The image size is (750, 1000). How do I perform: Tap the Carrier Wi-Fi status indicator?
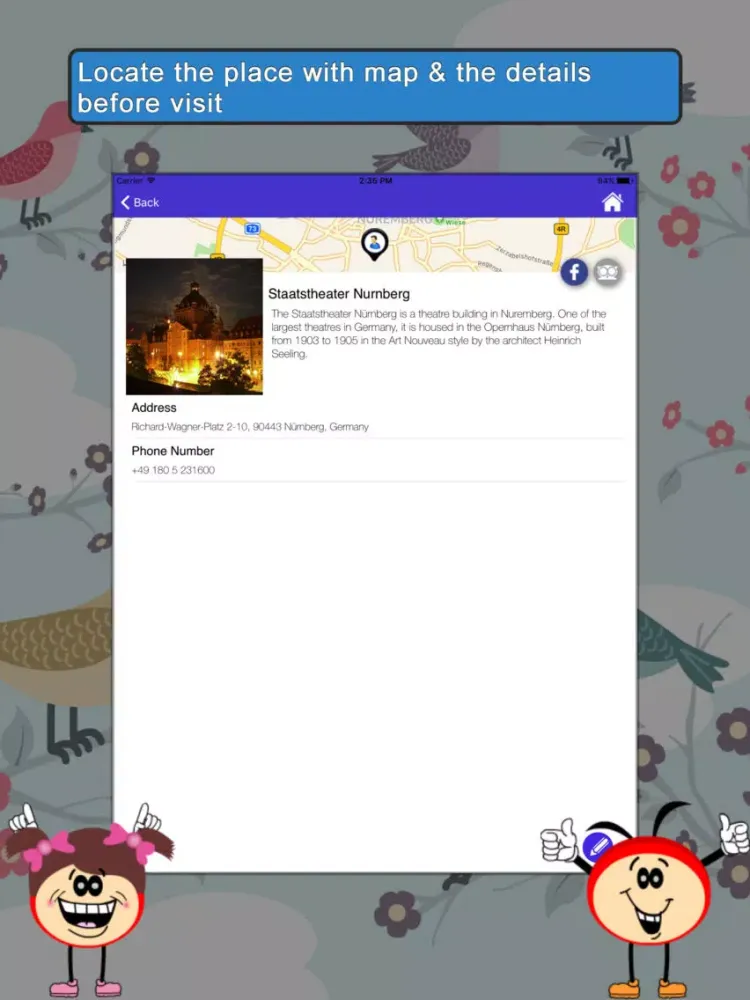tap(135, 181)
